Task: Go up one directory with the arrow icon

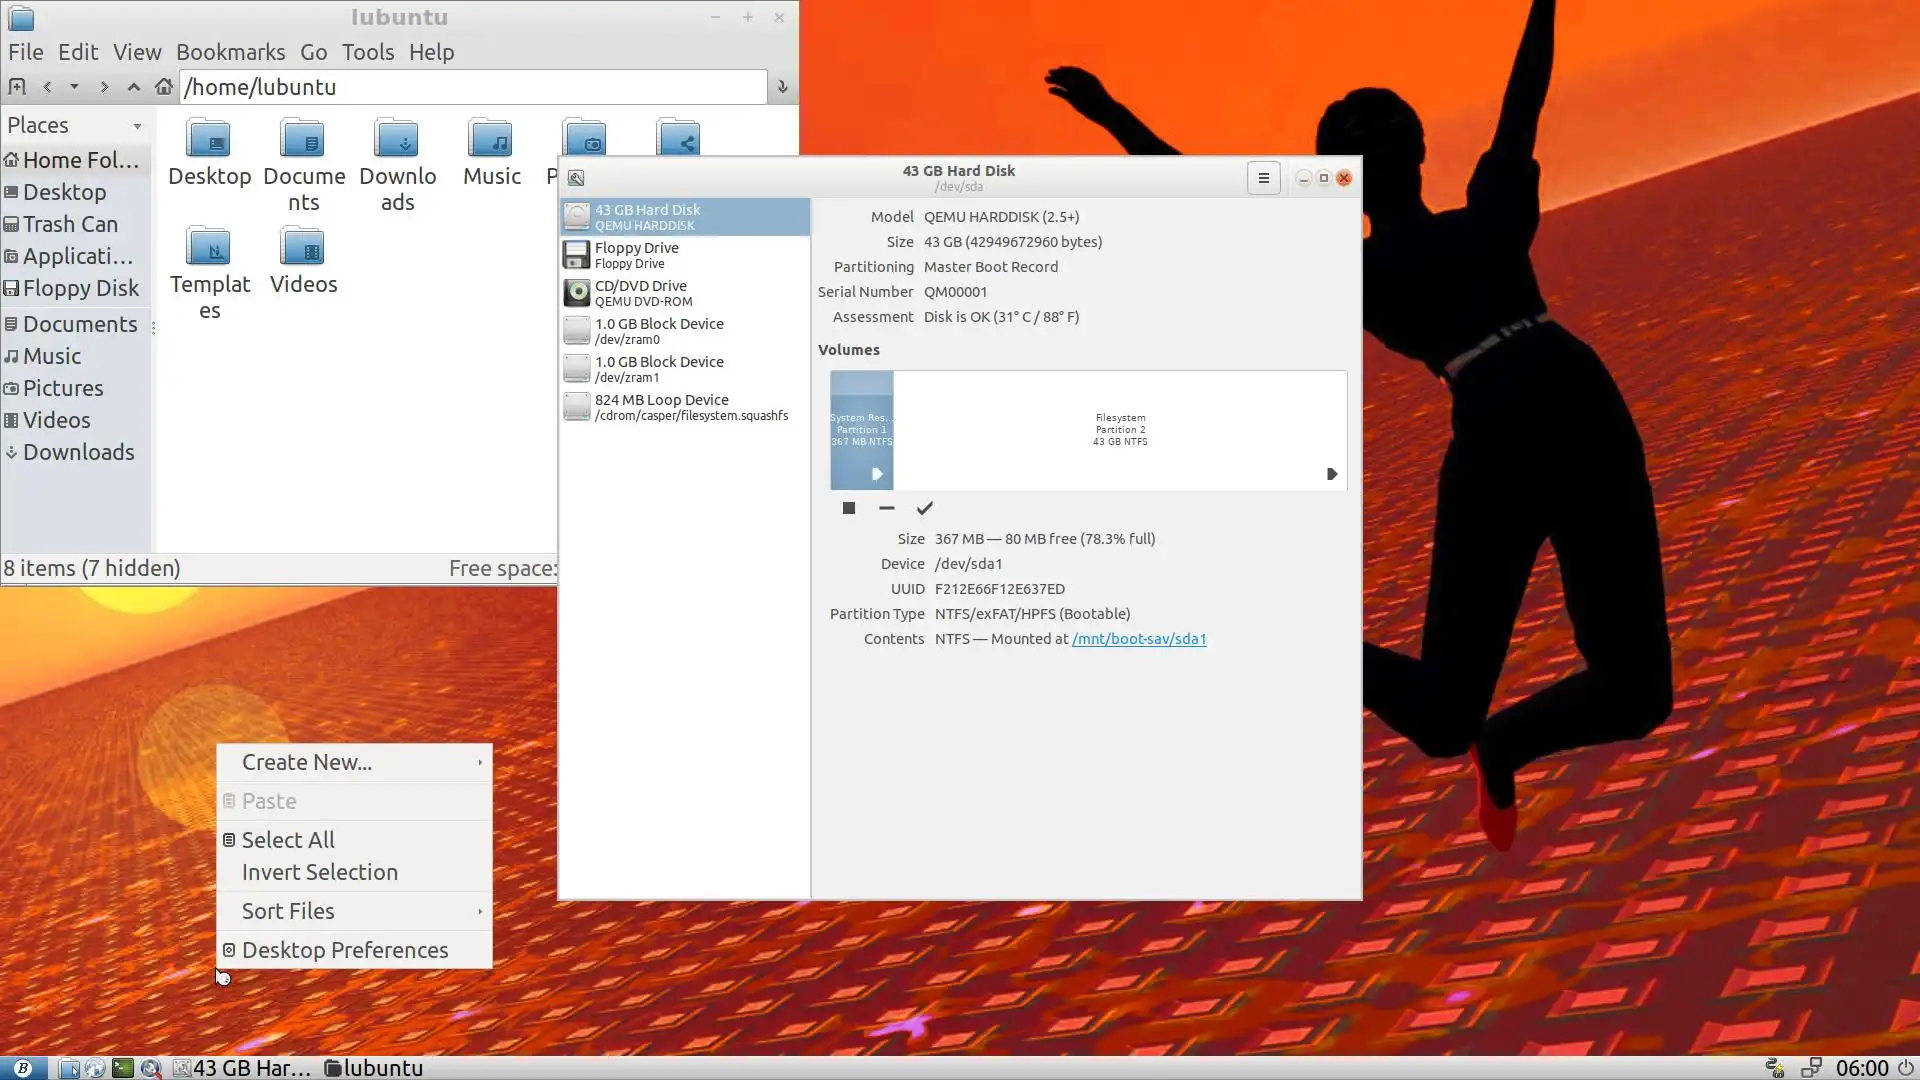Action: [133, 87]
